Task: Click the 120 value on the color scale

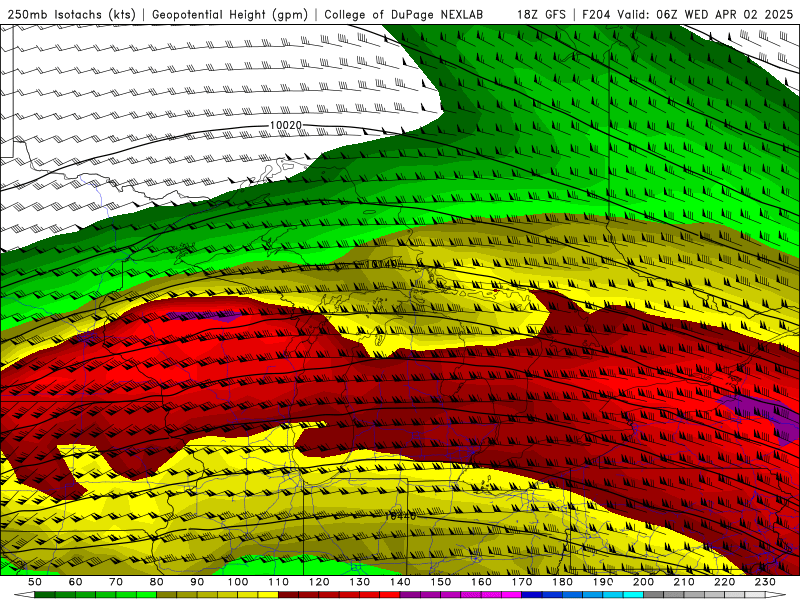Action: 319,582
